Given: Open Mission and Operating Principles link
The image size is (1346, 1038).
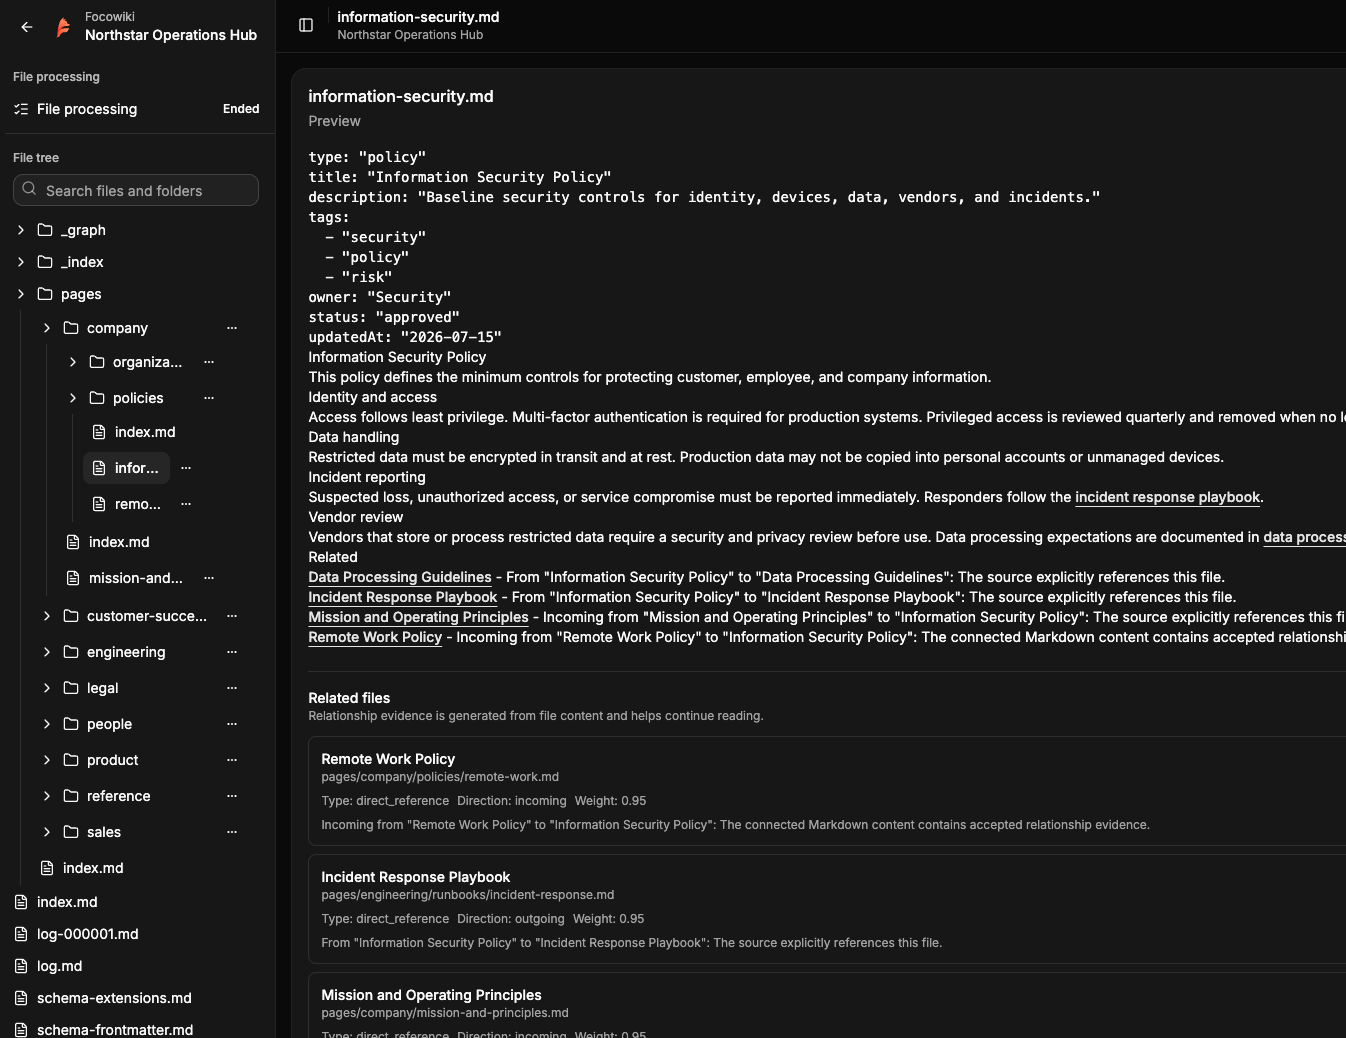Looking at the screenshot, I should (x=418, y=617).
